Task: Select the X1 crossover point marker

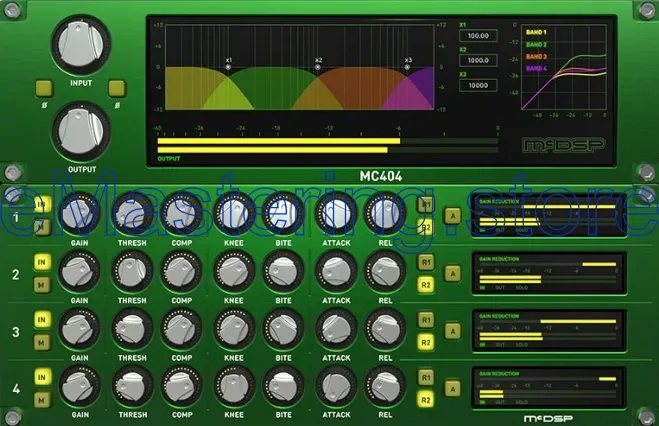Action: (x=228, y=67)
